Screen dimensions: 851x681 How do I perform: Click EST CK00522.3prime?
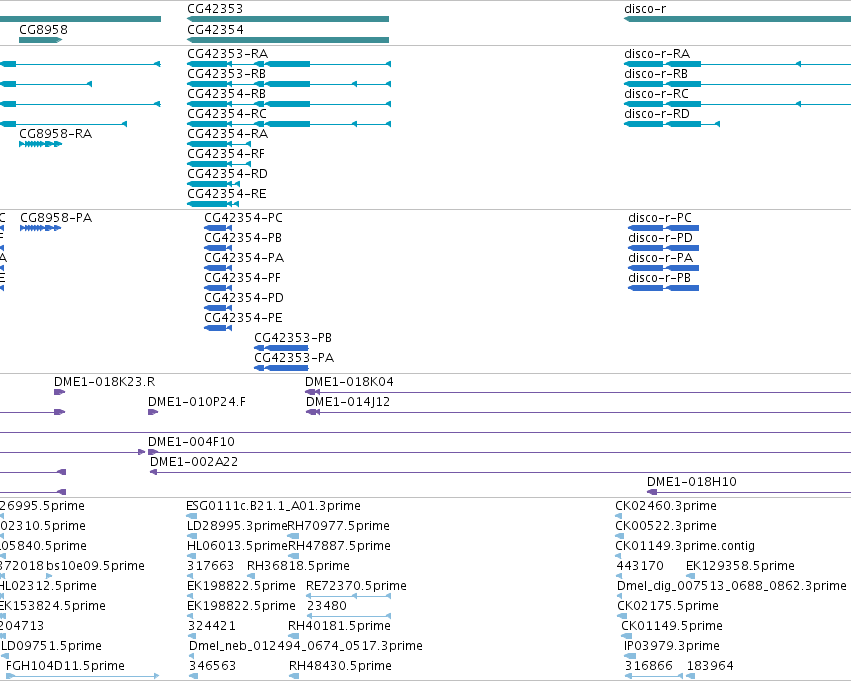click(619, 536)
